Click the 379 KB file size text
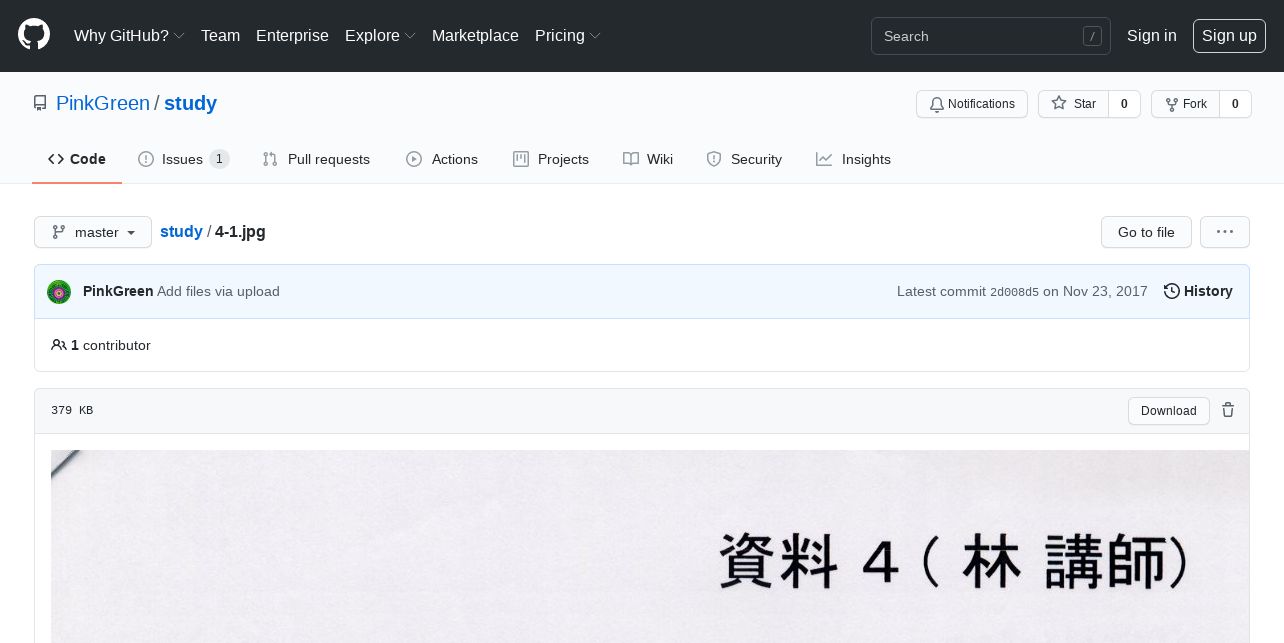 click(72, 410)
